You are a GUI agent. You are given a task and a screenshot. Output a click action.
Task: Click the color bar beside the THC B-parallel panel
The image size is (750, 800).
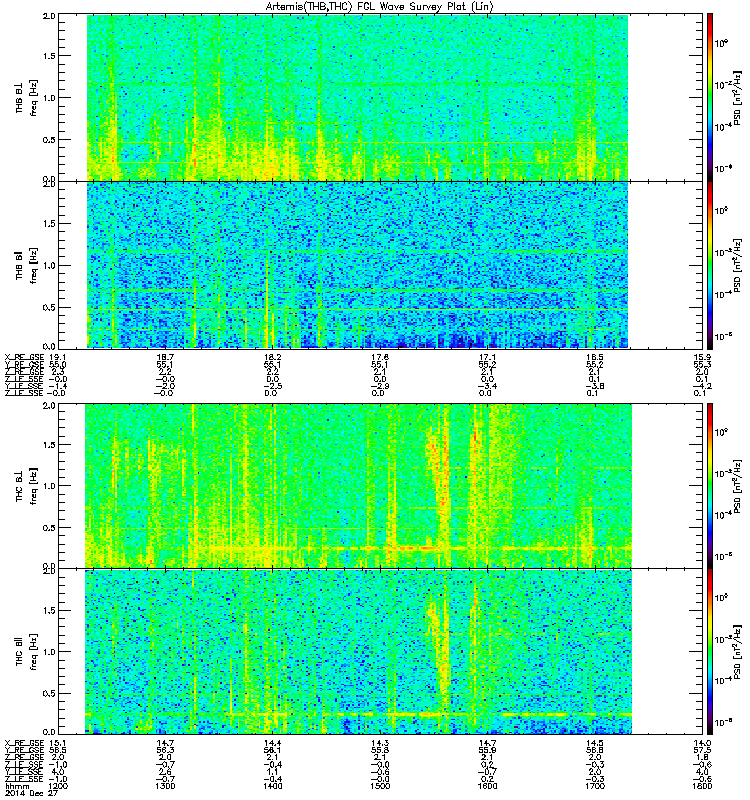pyautogui.click(x=710, y=652)
